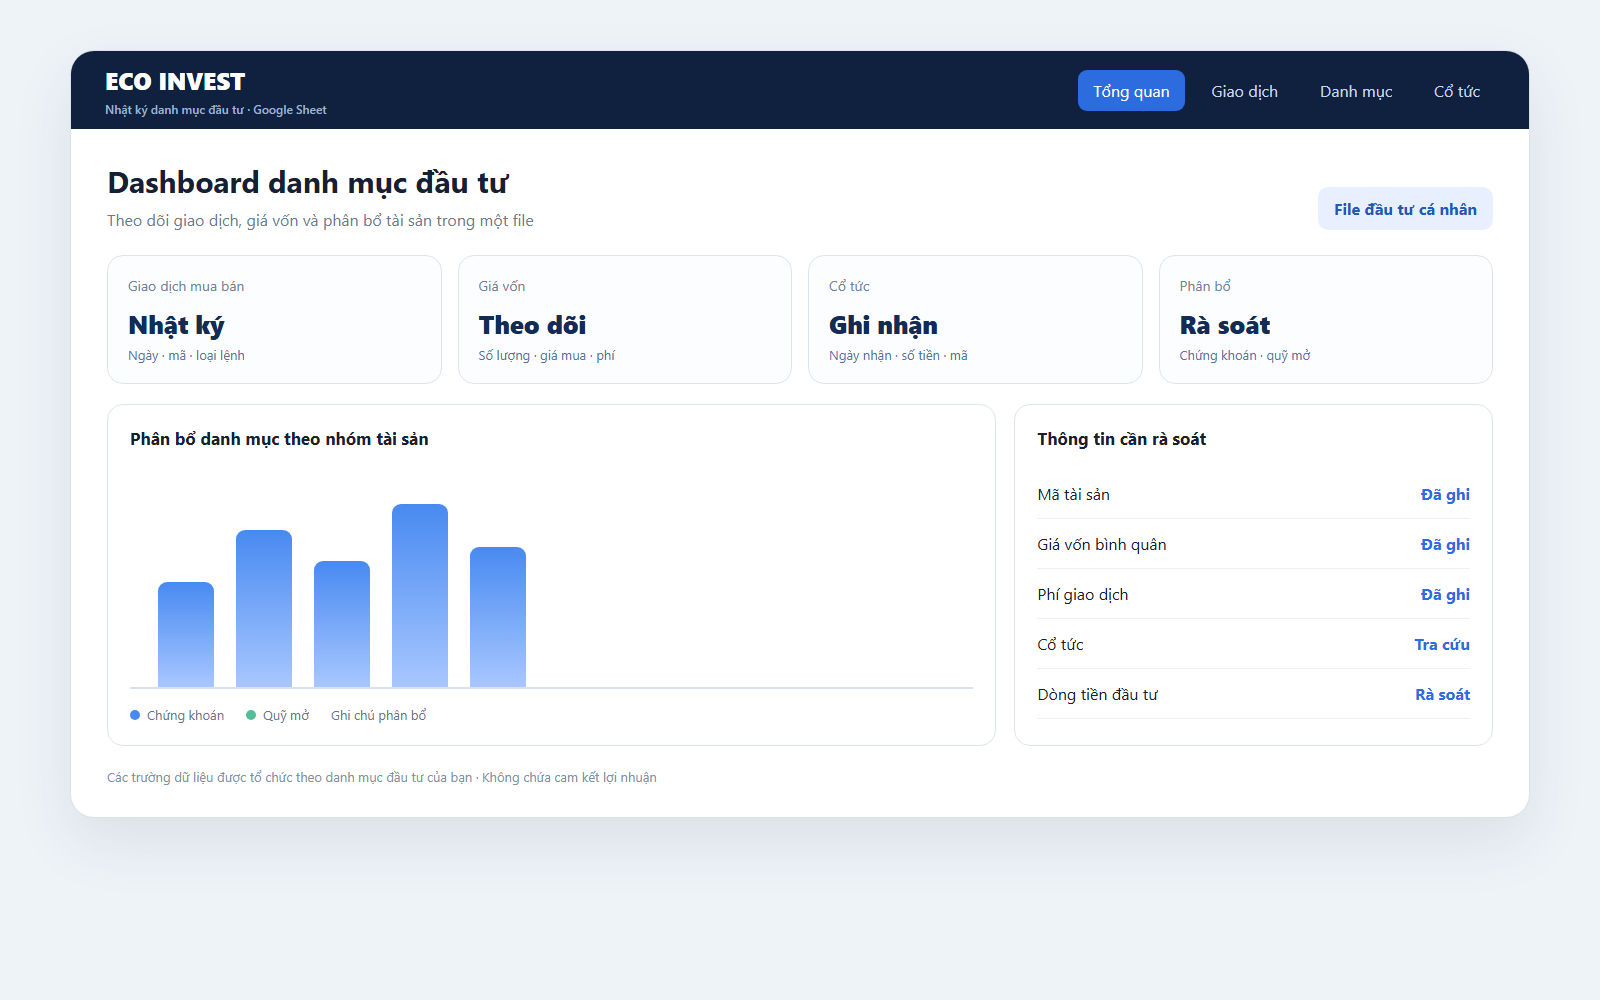Click the Phí giao dịch label
The height and width of the screenshot is (1000, 1600).
(1082, 594)
